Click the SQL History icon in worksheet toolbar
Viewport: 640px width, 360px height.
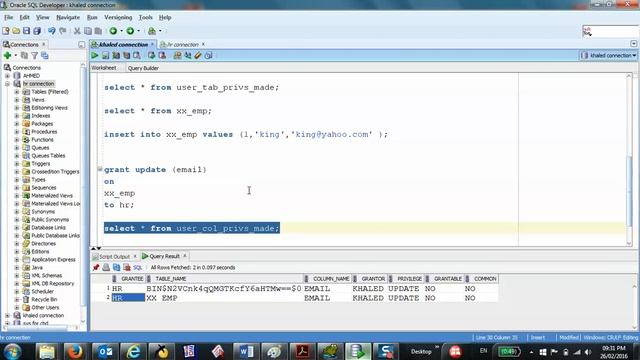pos(209,56)
